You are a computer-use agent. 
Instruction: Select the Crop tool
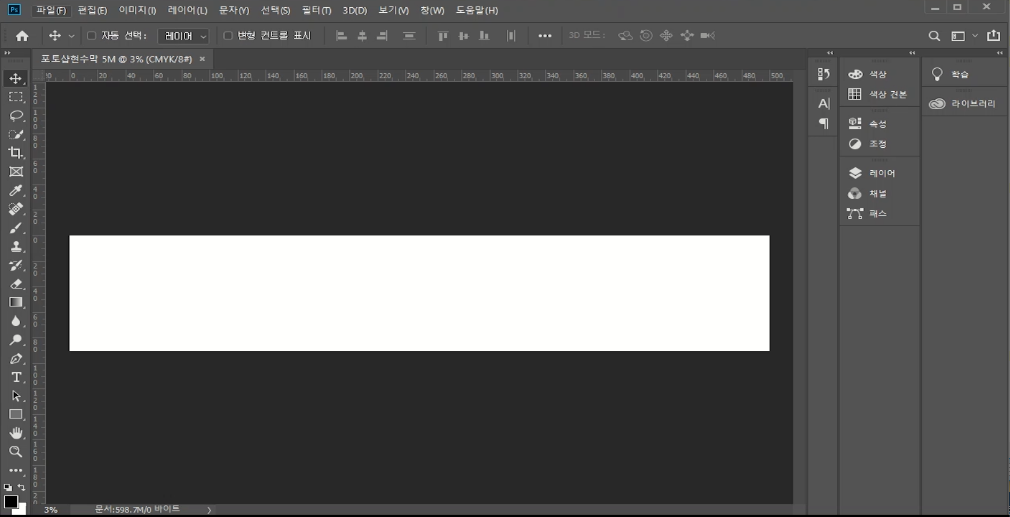click(x=15, y=153)
